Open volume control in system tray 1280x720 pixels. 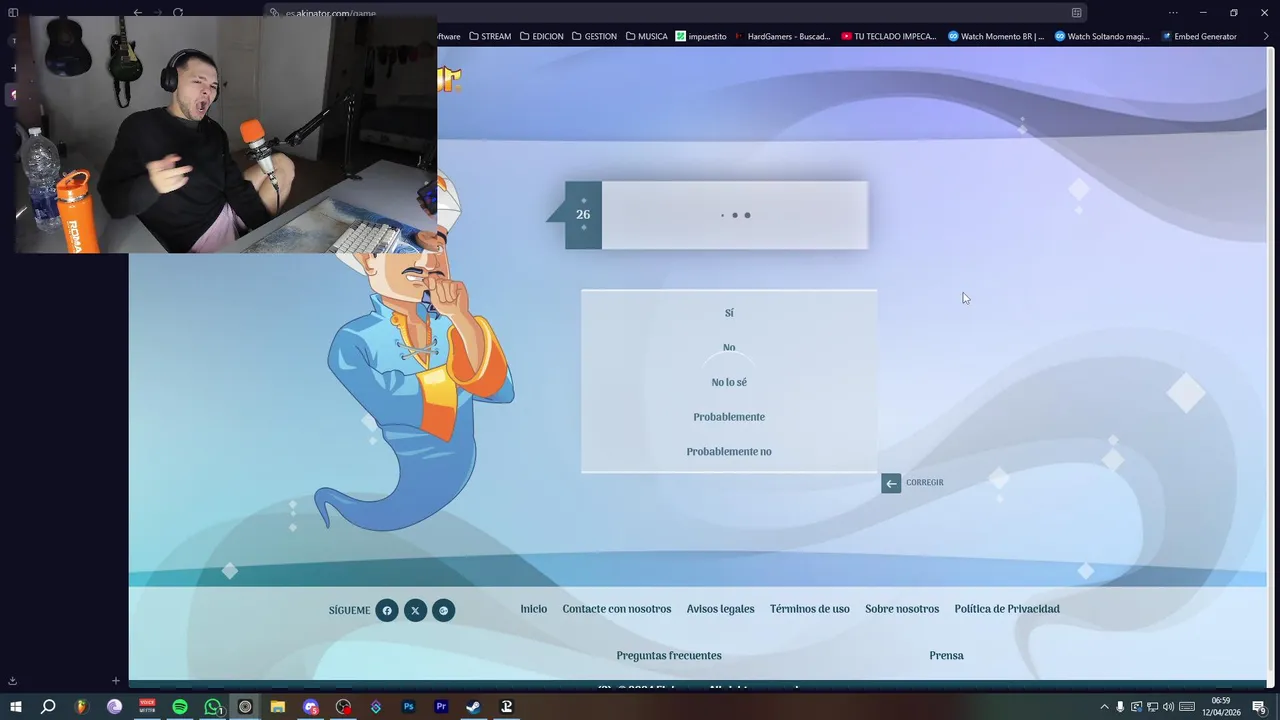(x=1168, y=707)
